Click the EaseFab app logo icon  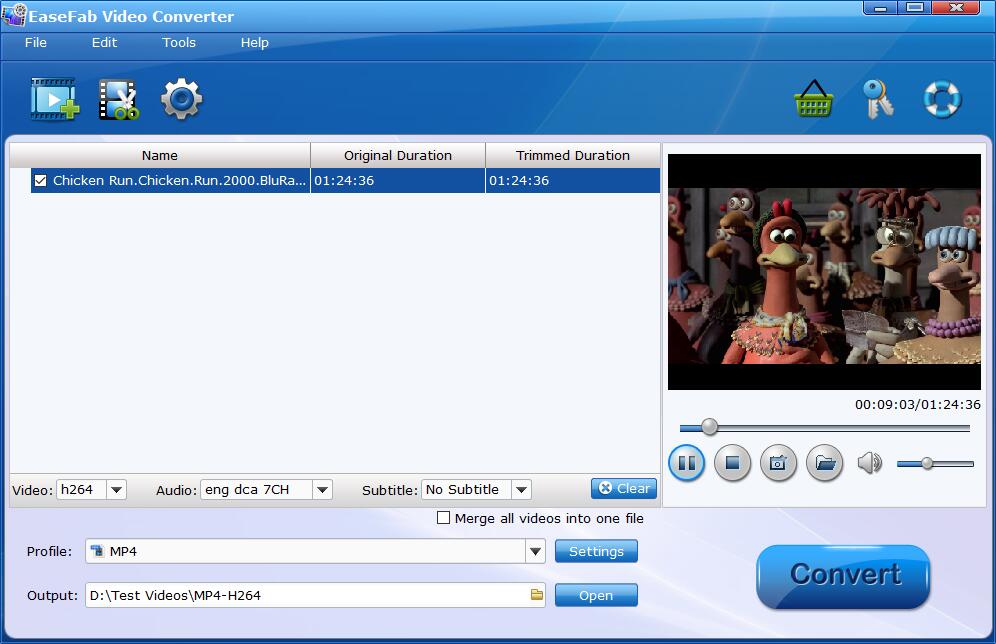pos(14,15)
